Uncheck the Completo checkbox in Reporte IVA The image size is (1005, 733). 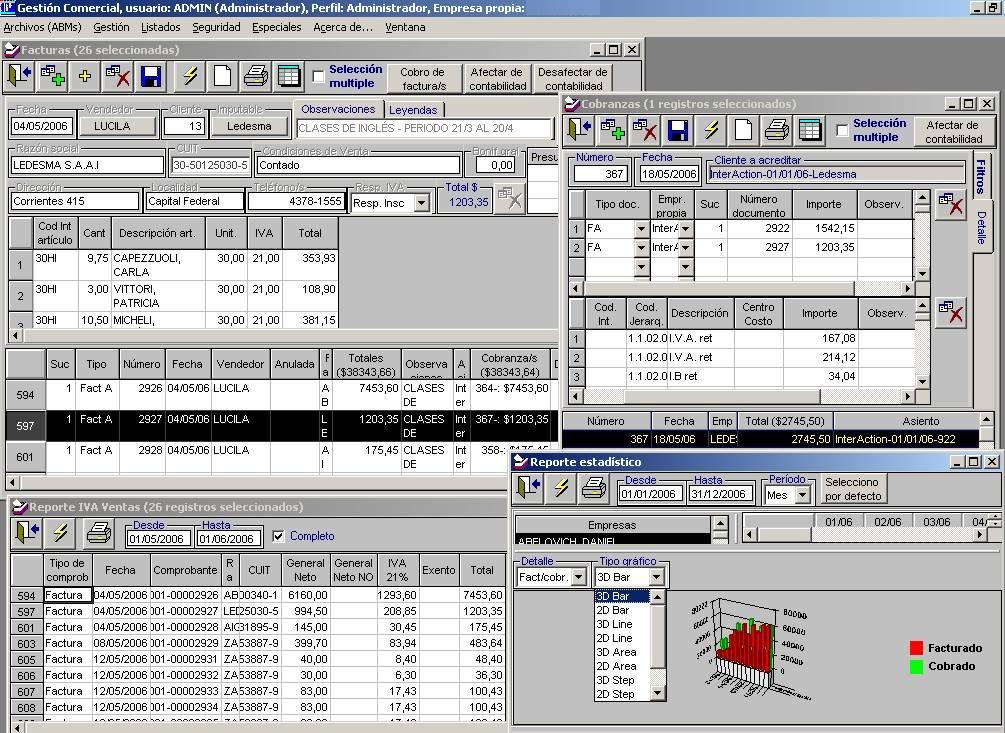[x=278, y=536]
